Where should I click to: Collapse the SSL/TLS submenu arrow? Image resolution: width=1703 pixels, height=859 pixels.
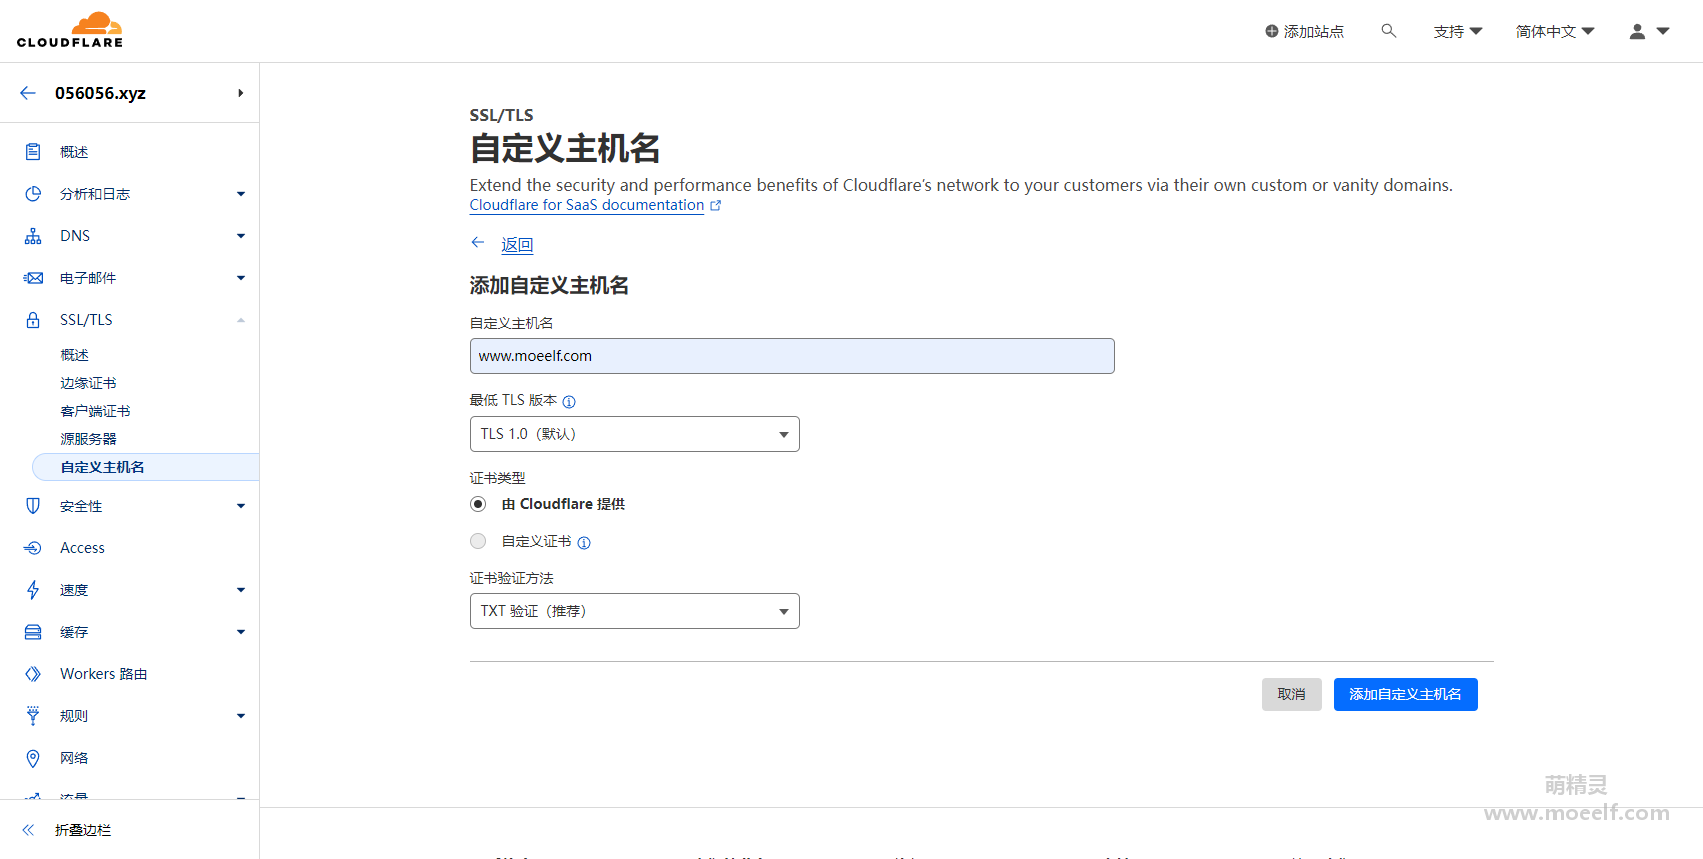(x=241, y=320)
